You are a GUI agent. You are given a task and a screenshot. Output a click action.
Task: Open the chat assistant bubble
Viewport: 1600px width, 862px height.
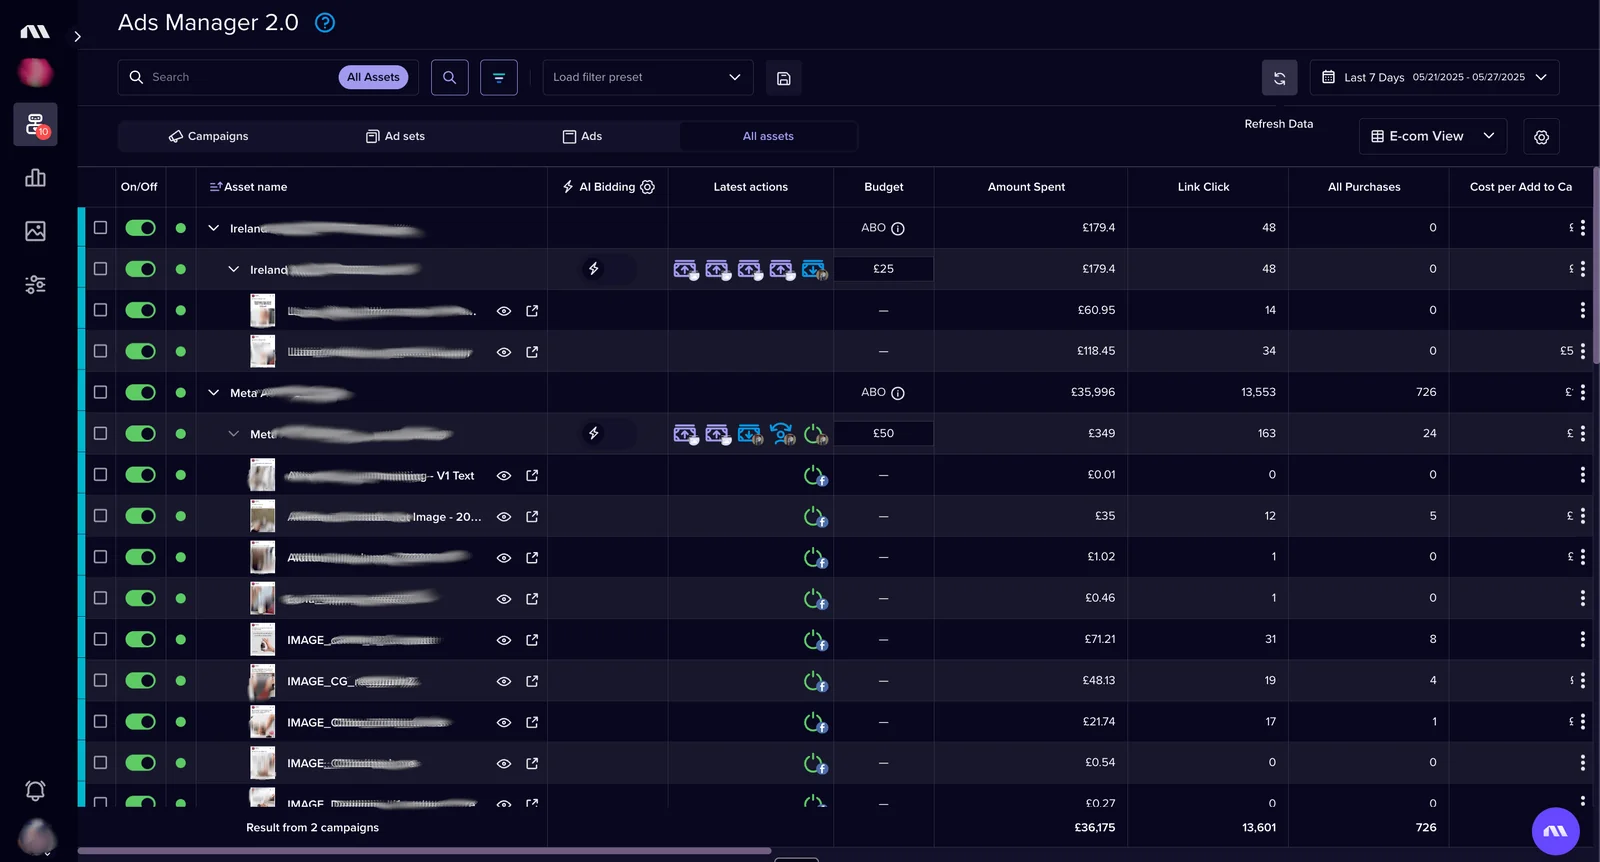pyautogui.click(x=1556, y=832)
